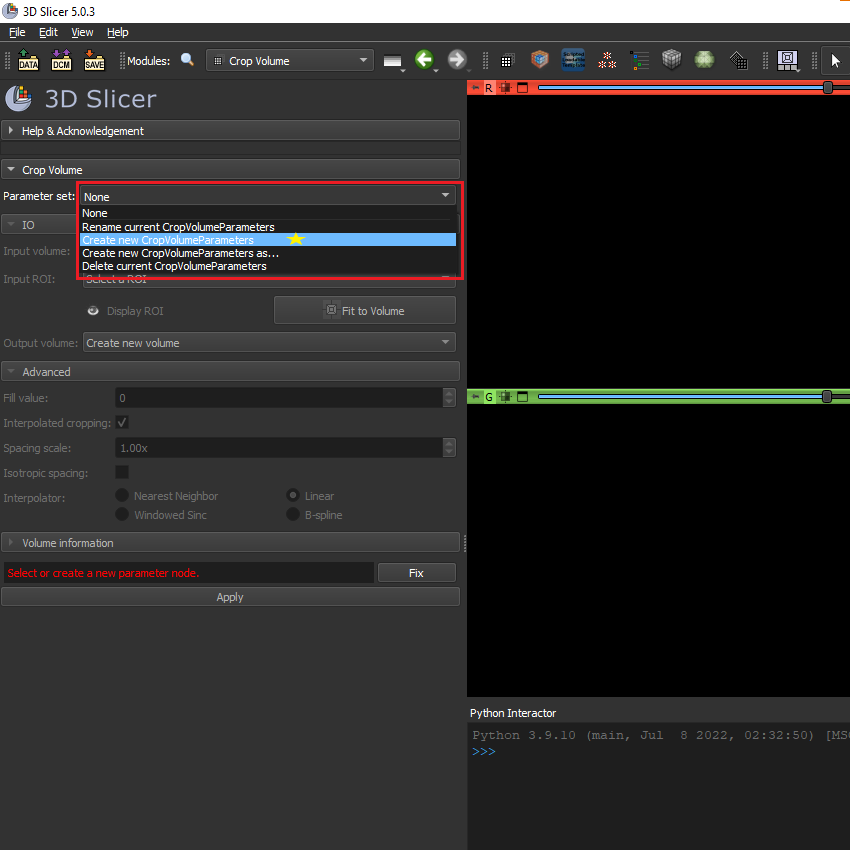
Task: Maximize green slice view window icon
Action: click(523, 397)
